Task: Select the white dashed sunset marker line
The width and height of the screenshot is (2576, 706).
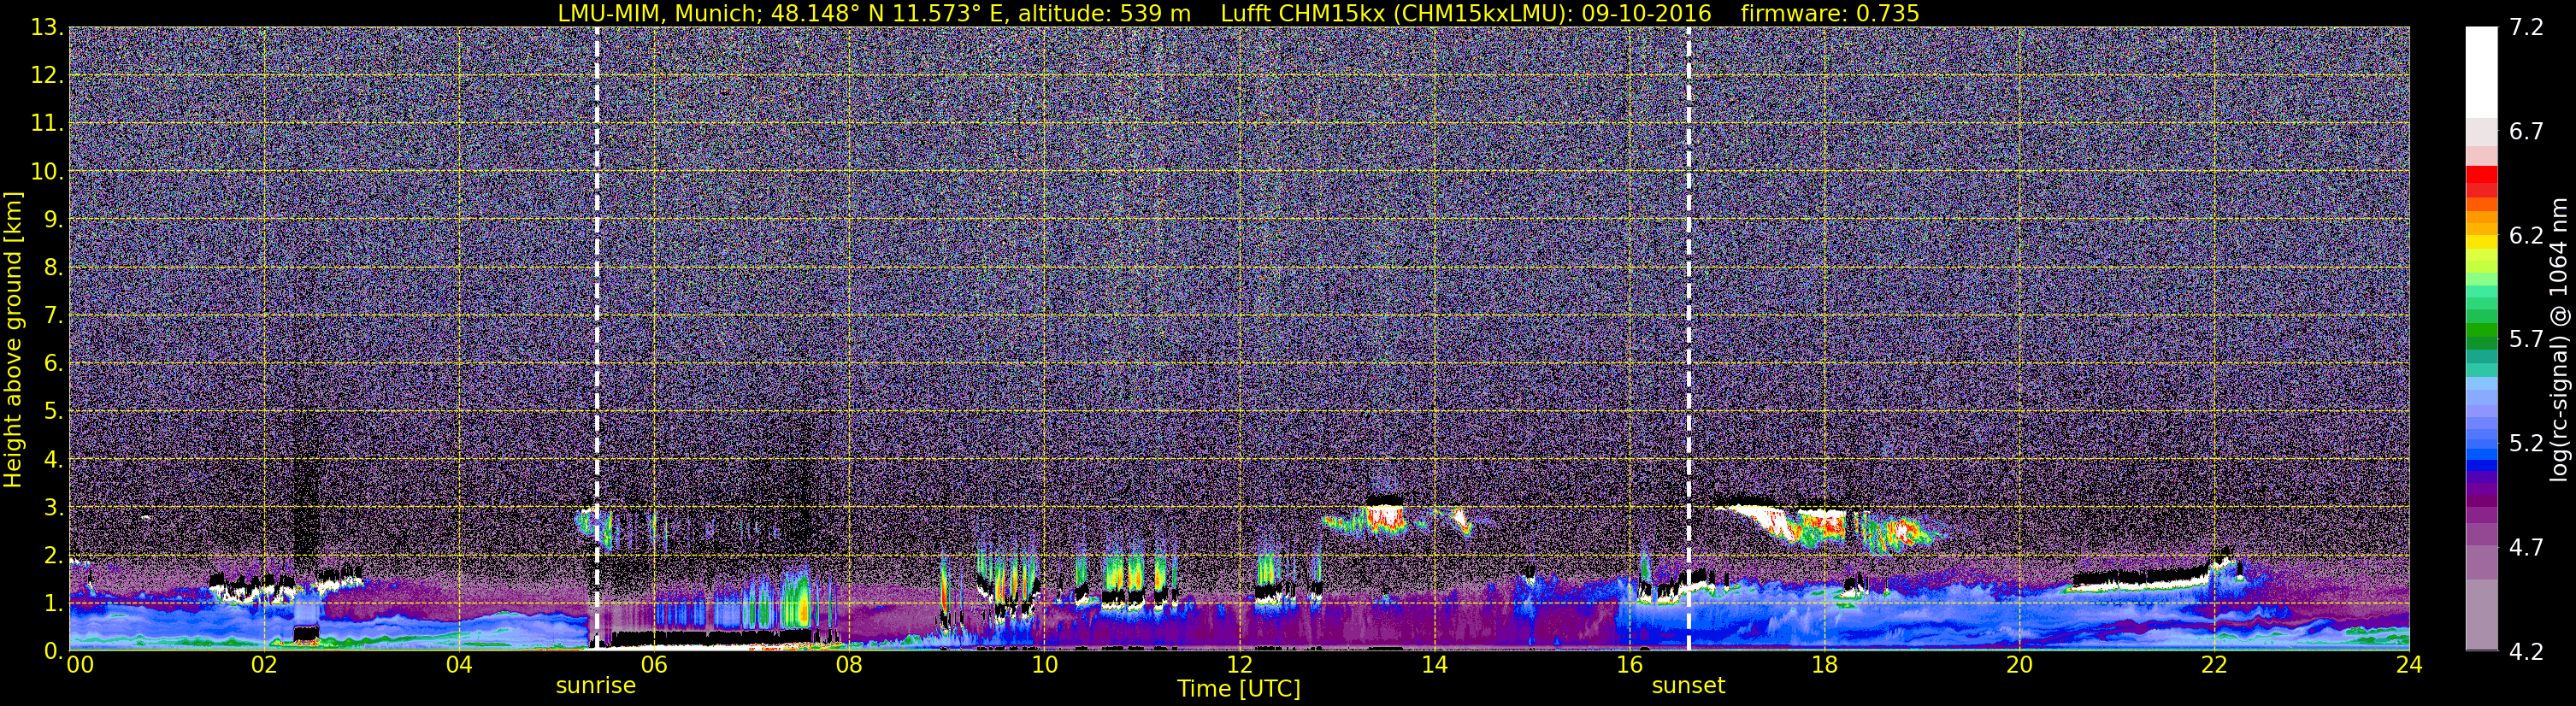Action: (1689, 339)
